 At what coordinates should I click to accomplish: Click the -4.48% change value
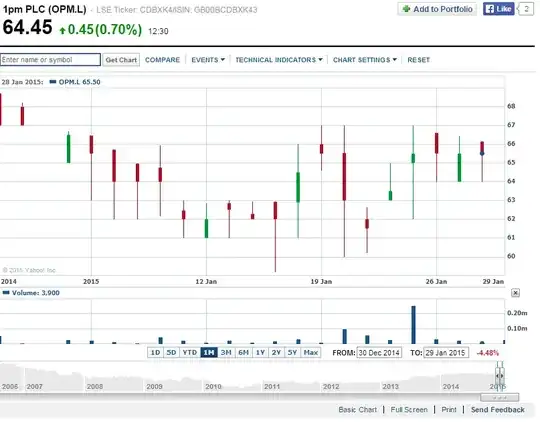tap(488, 353)
